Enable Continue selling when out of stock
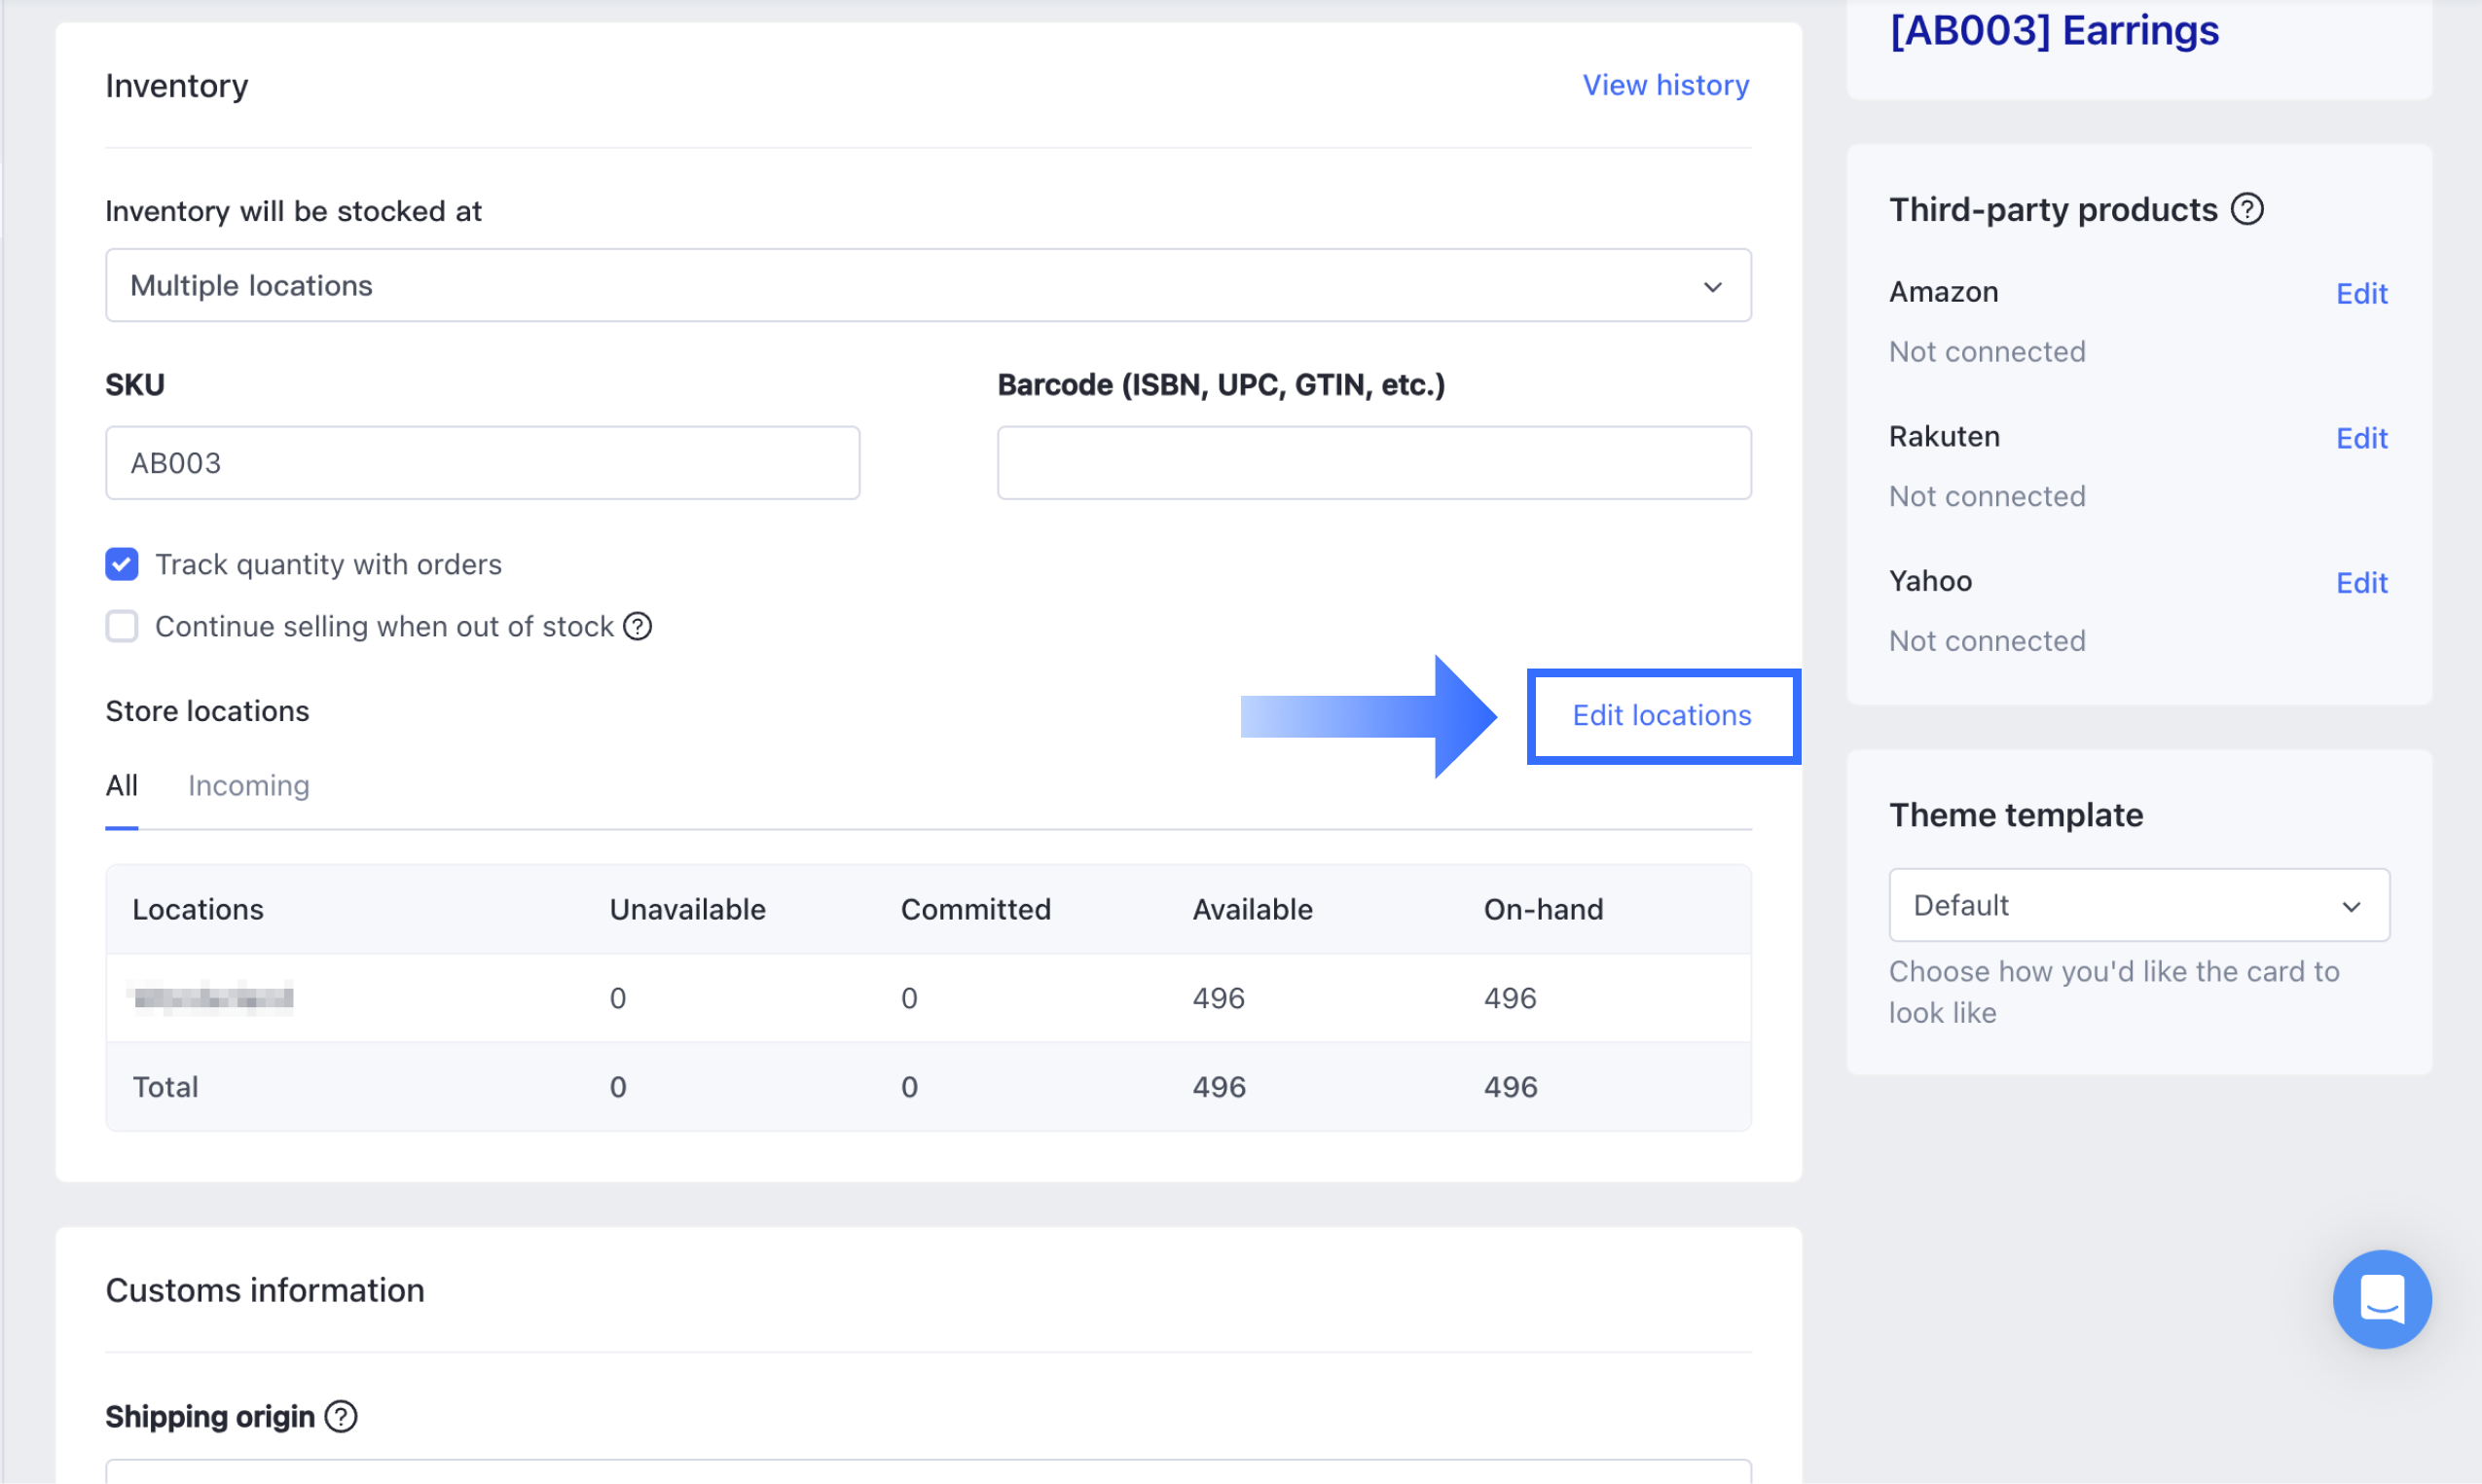 [x=122, y=627]
